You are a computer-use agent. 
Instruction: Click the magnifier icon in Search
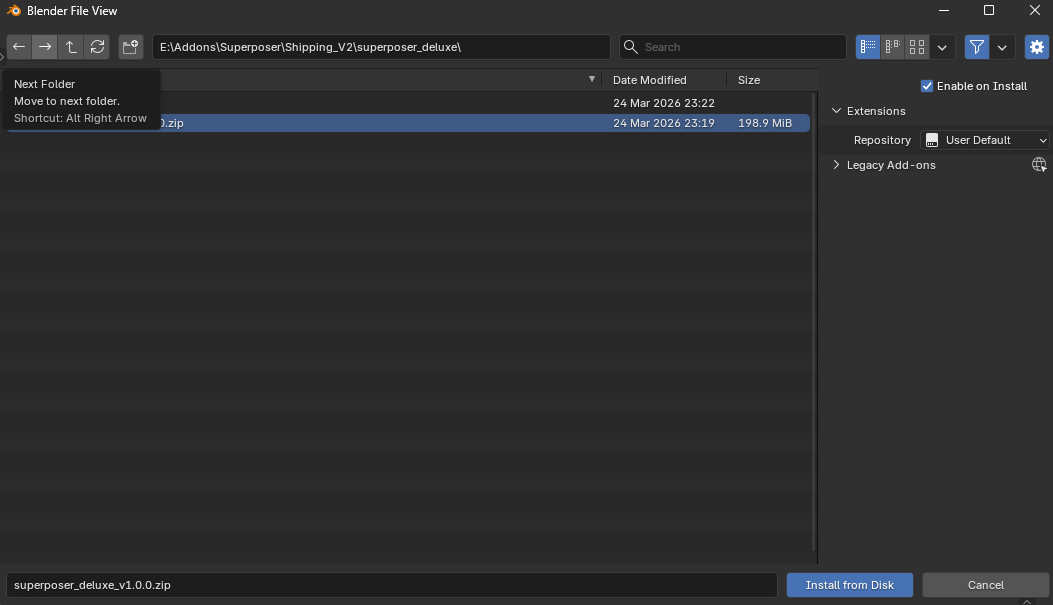(631, 47)
